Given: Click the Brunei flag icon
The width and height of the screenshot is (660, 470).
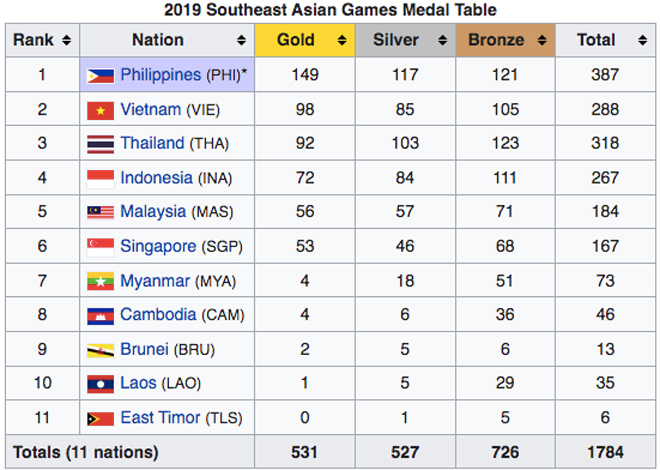Looking at the screenshot, I should [100, 350].
